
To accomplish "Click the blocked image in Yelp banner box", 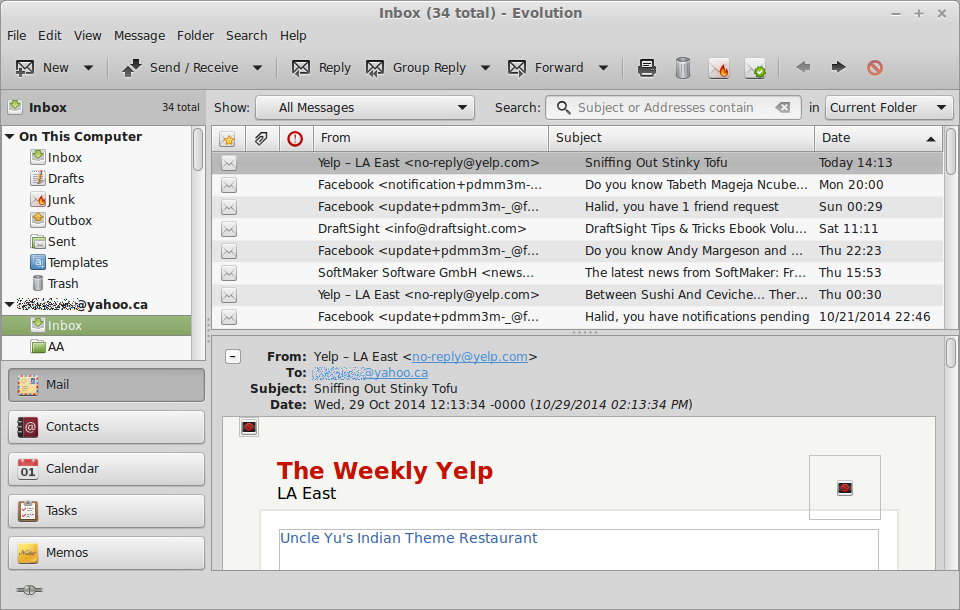I will (845, 488).
